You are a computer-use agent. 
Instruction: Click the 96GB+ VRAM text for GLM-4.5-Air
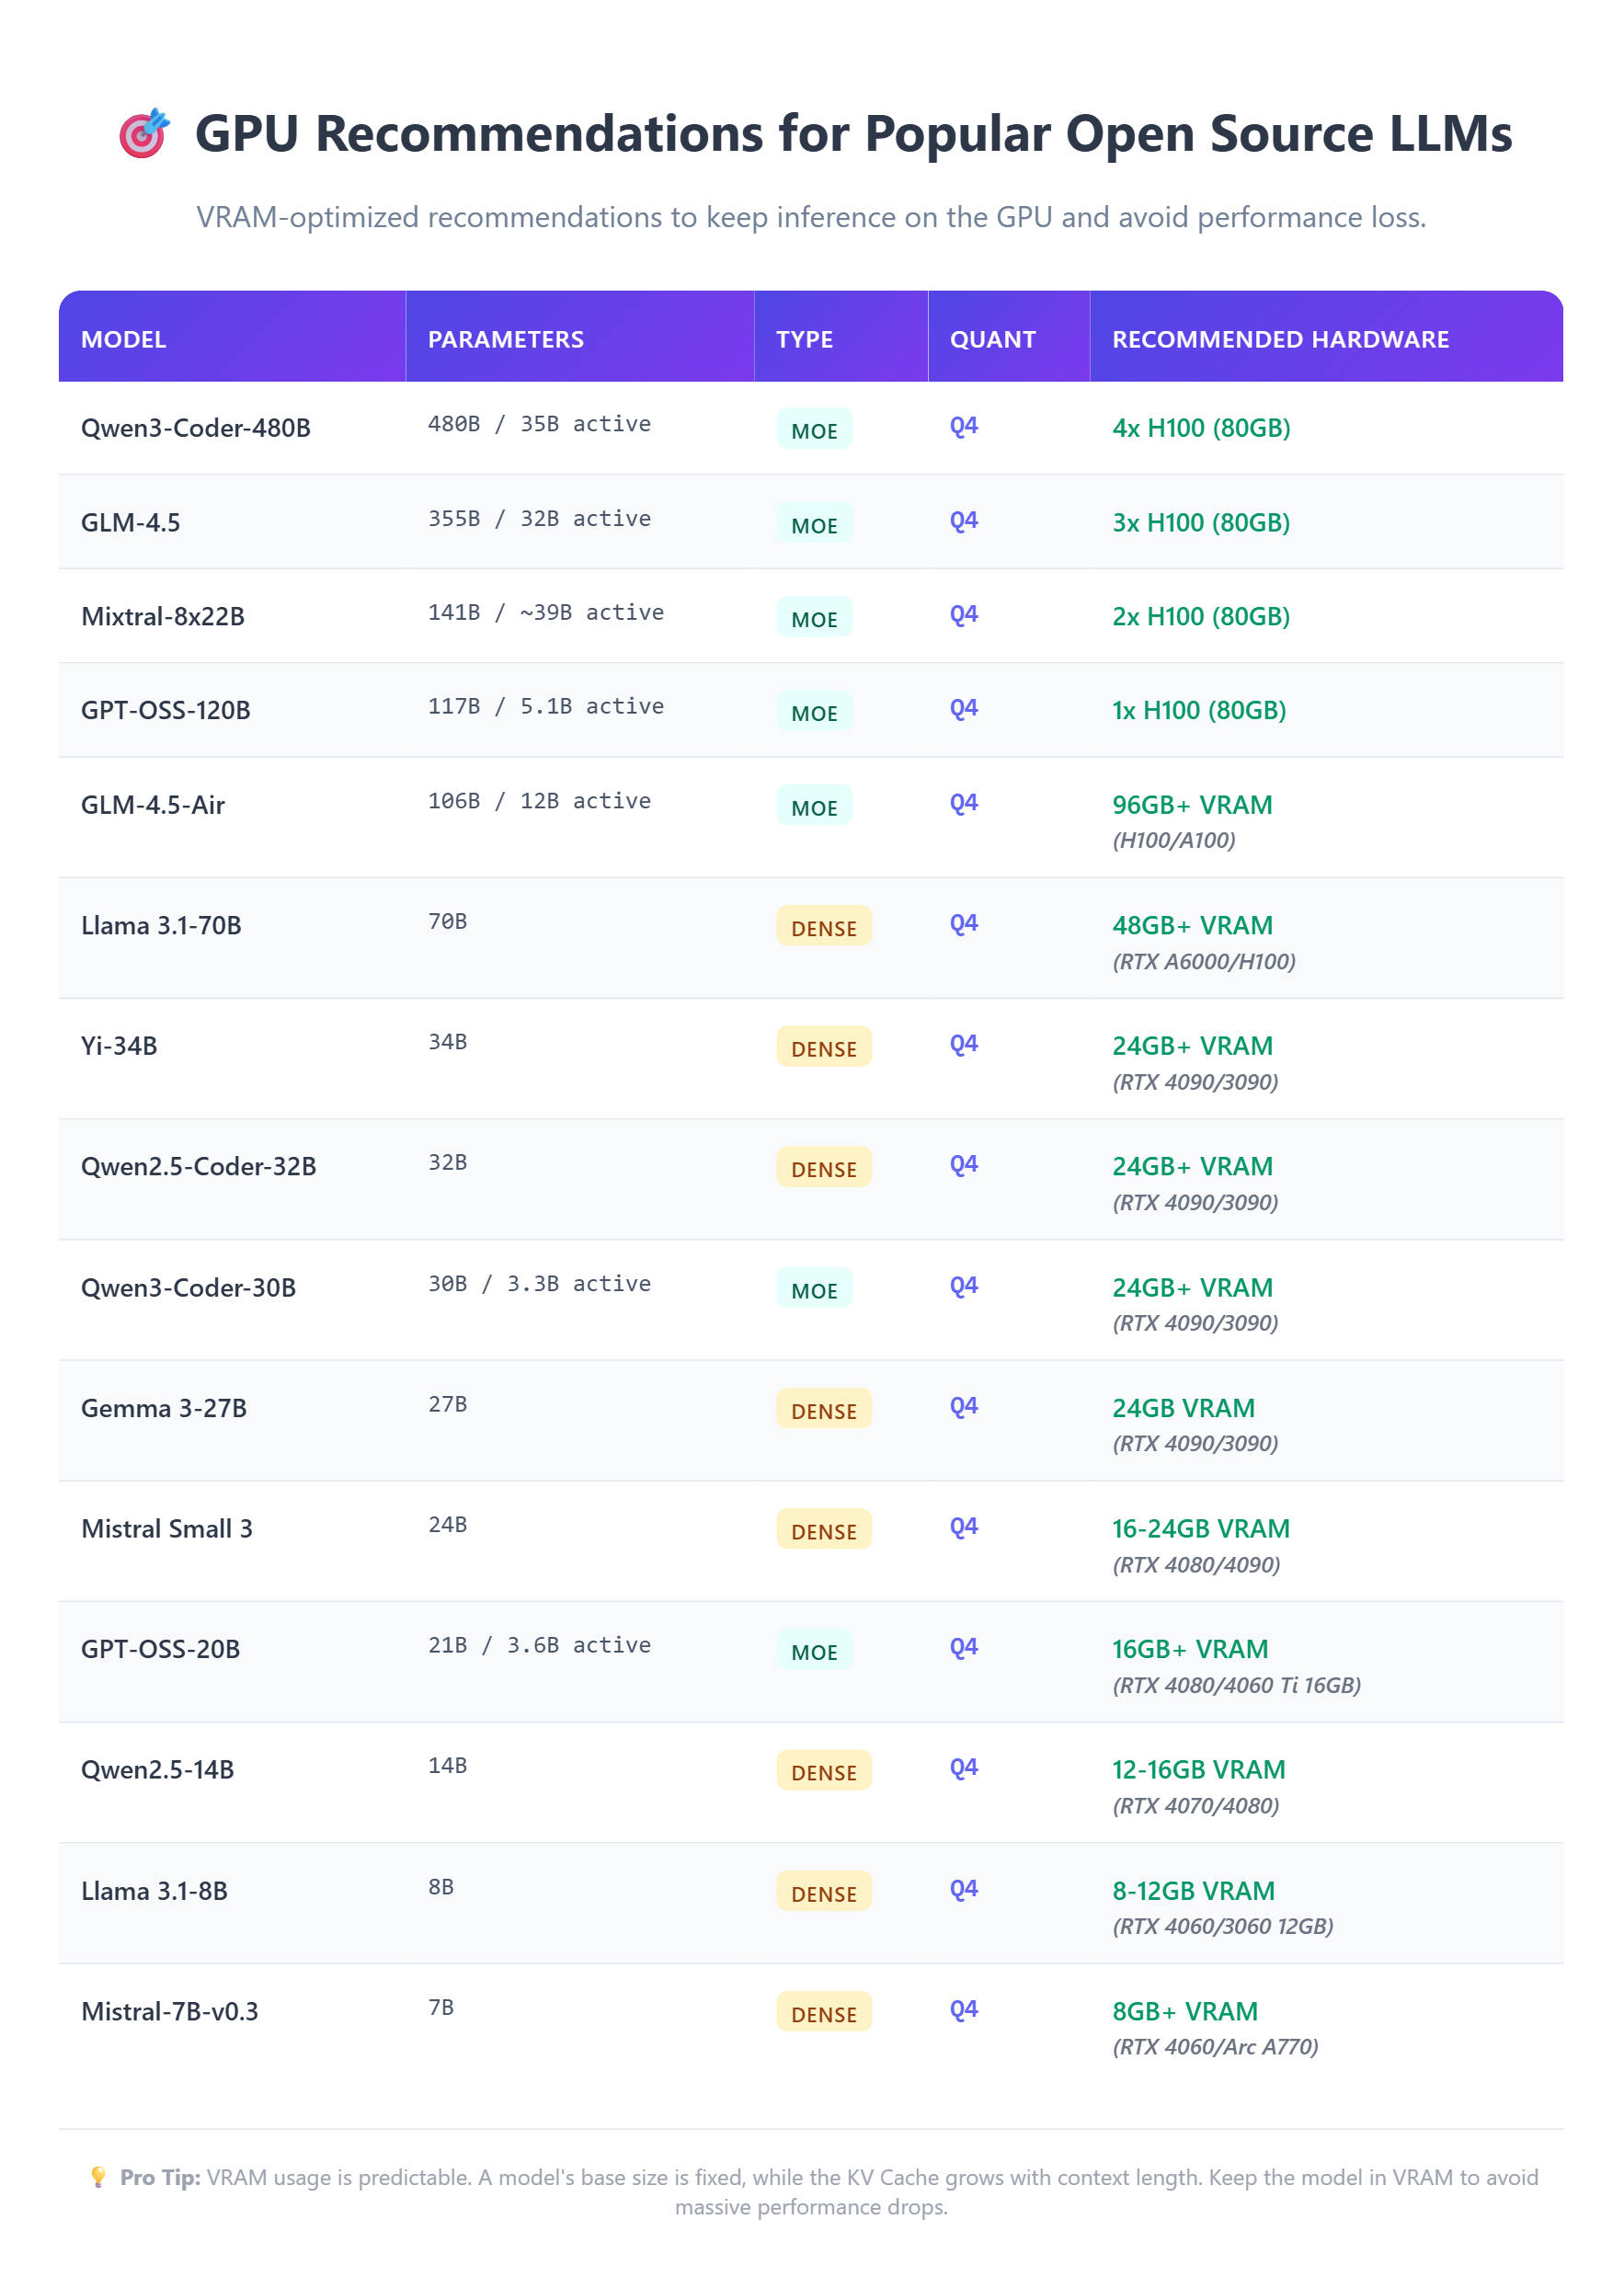tap(1192, 805)
